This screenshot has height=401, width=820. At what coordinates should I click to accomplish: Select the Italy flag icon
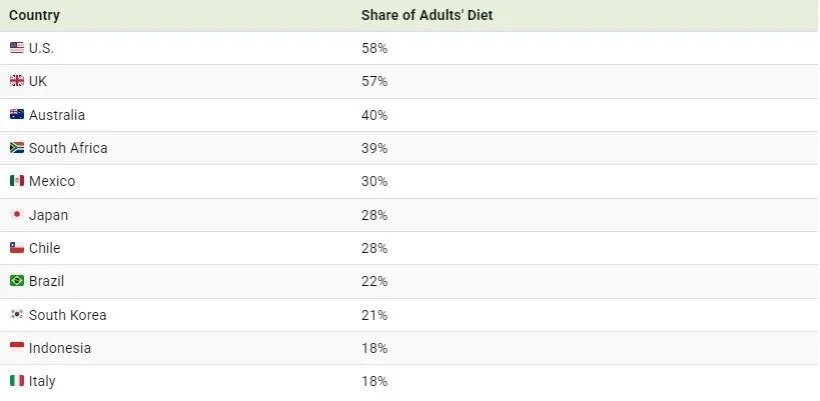(17, 381)
